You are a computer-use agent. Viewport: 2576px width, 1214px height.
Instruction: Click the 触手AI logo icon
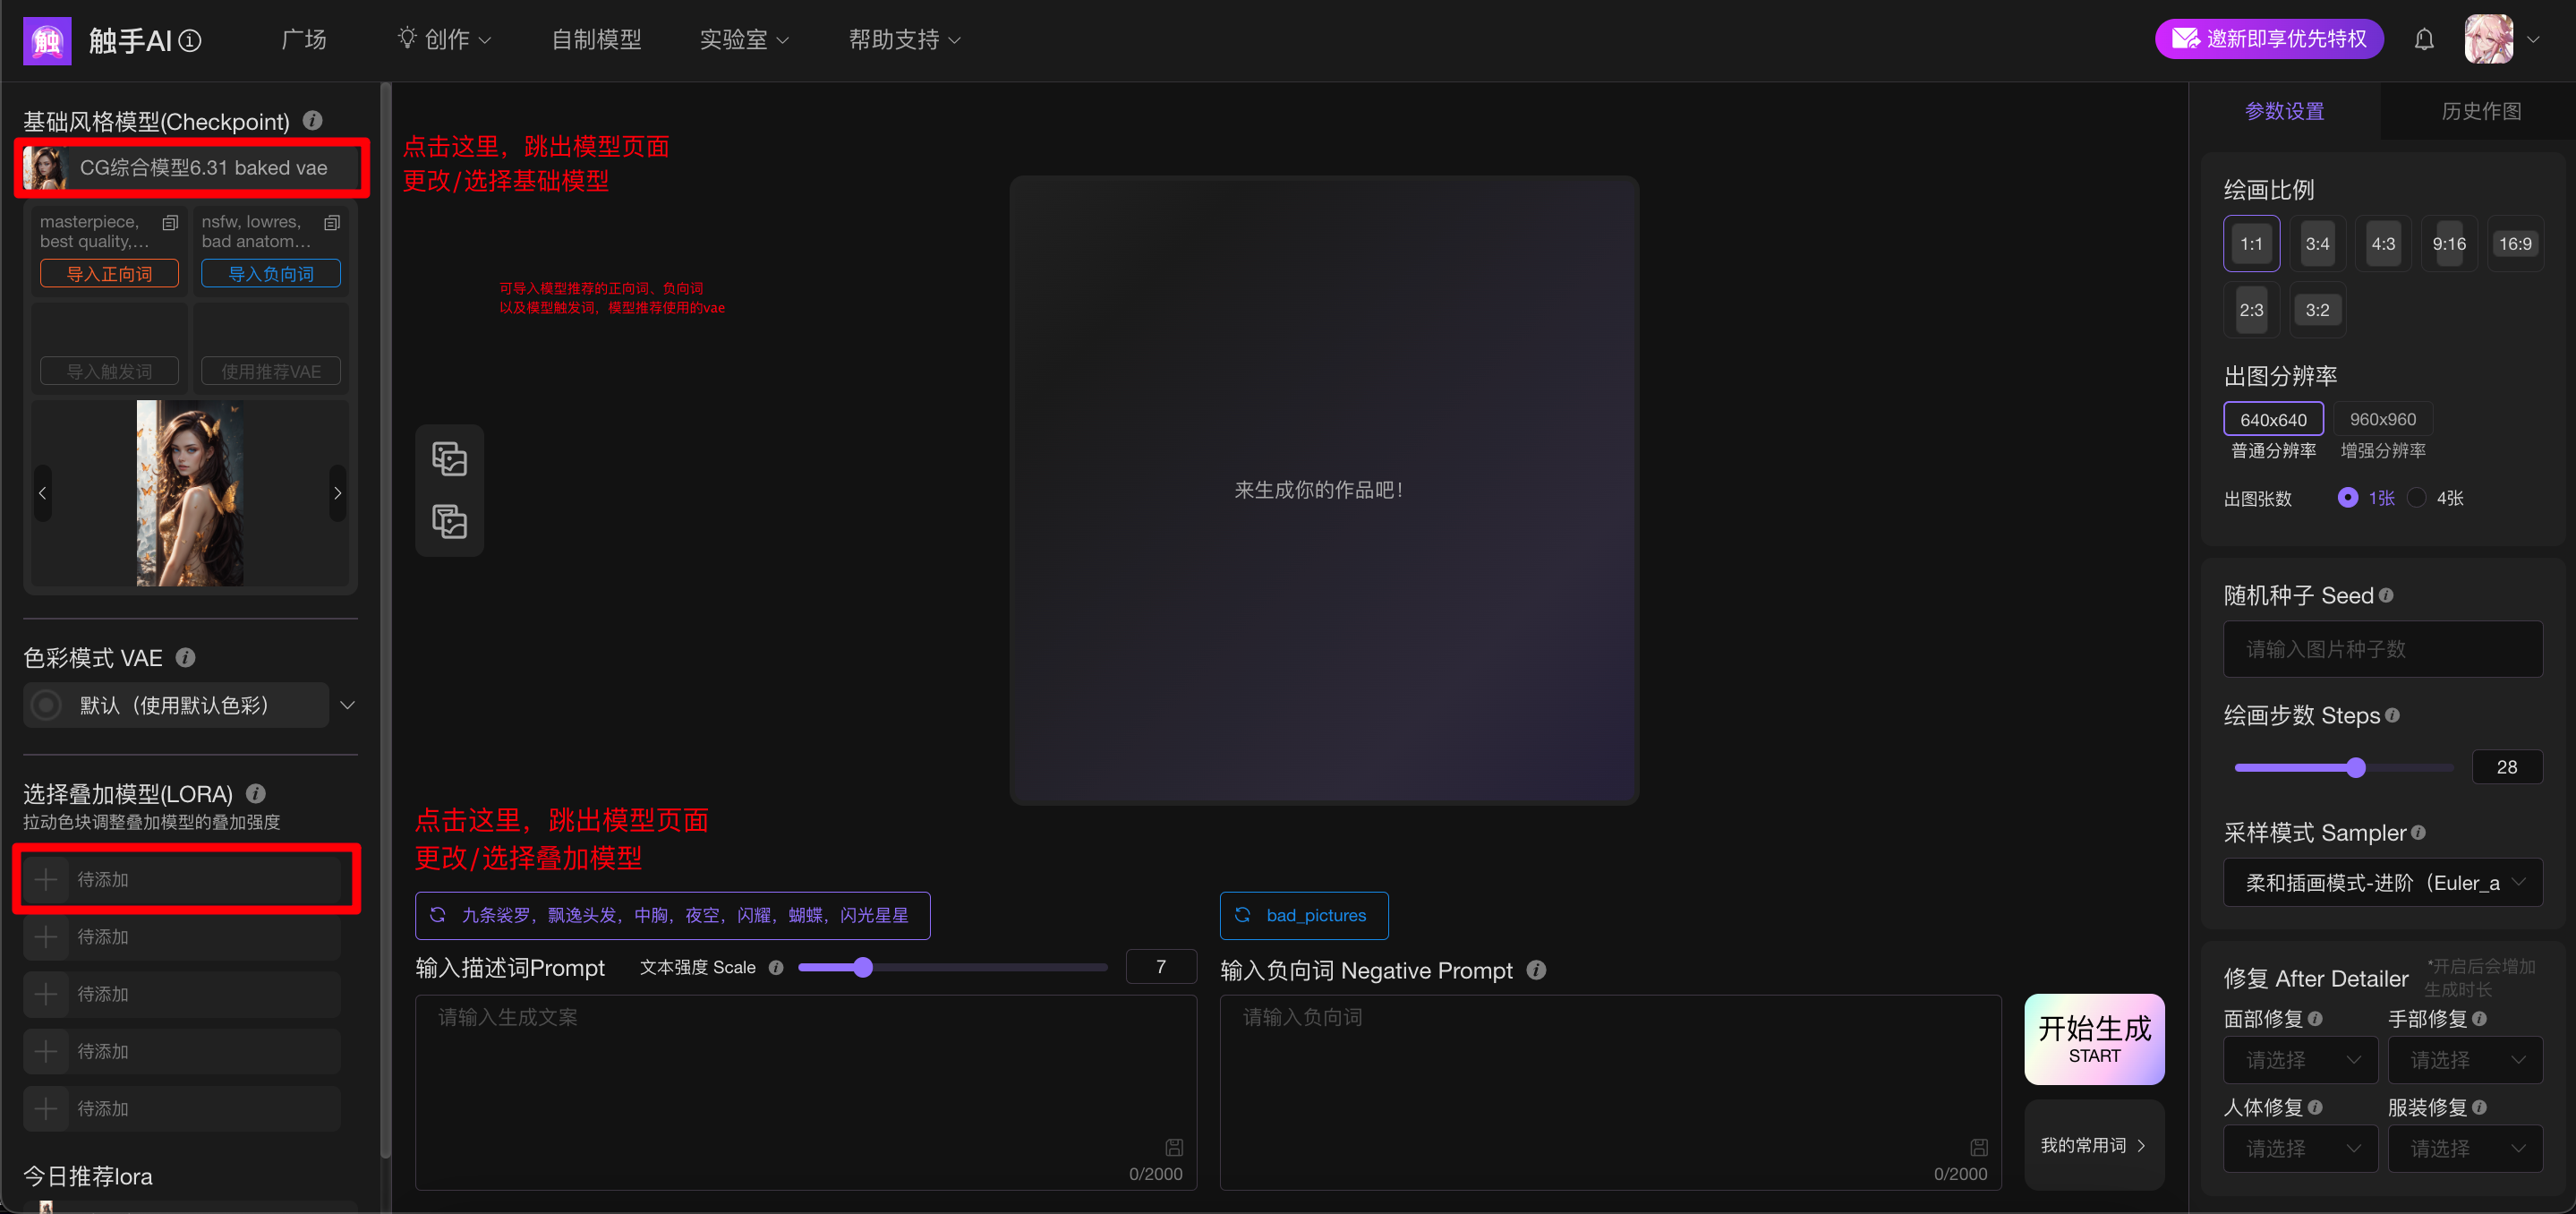point(47,40)
